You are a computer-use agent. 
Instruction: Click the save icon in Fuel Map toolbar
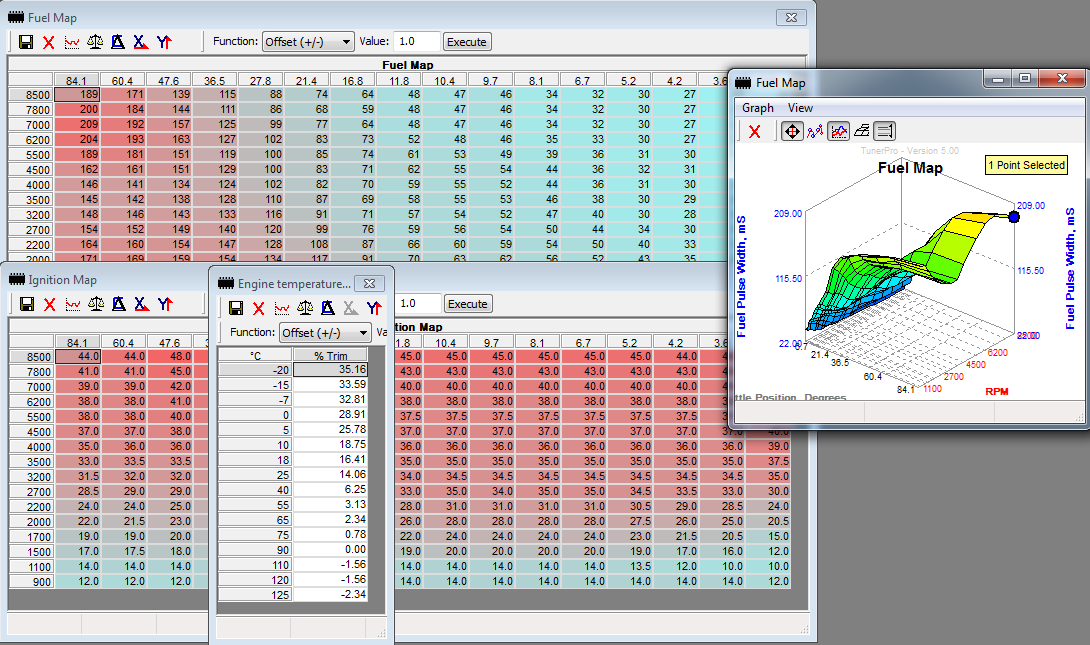tap(26, 42)
